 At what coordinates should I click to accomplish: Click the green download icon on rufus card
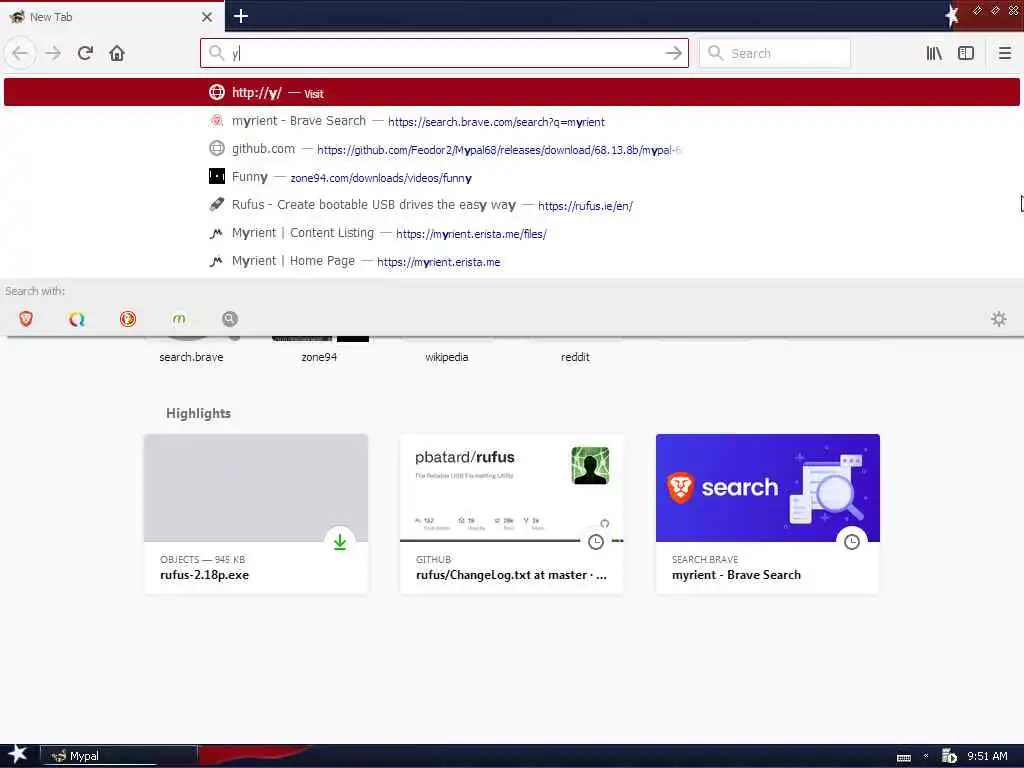pos(340,542)
